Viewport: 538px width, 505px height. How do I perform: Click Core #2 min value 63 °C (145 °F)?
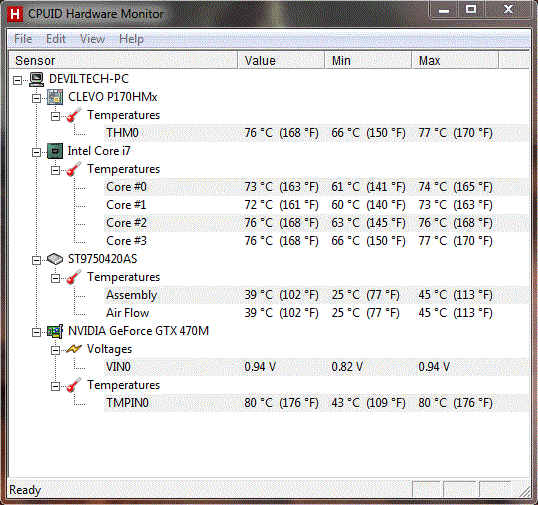pyautogui.click(x=368, y=223)
